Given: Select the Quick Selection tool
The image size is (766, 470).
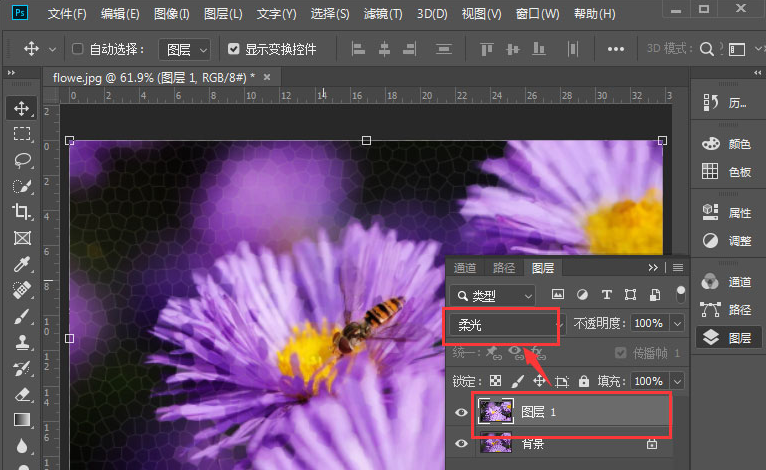Looking at the screenshot, I should 21,186.
